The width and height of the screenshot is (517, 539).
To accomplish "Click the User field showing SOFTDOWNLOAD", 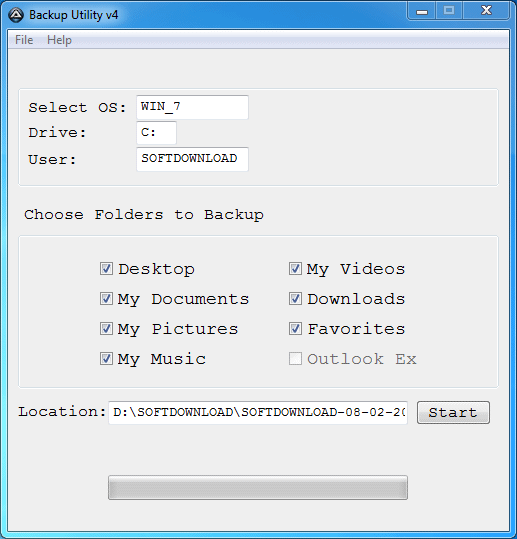I will [192, 159].
